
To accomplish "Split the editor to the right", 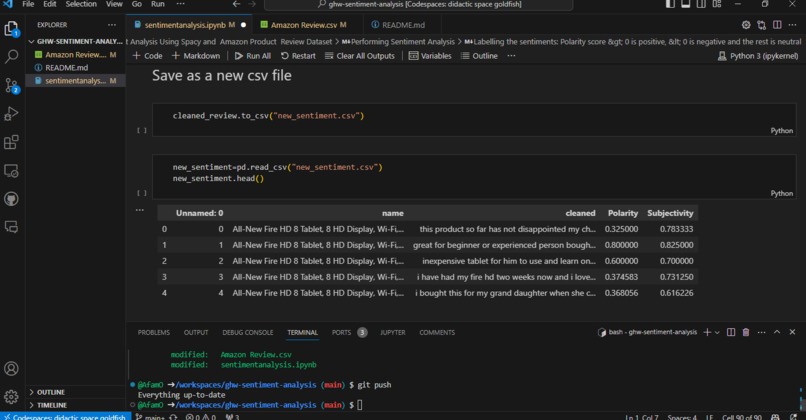I will pos(777,25).
